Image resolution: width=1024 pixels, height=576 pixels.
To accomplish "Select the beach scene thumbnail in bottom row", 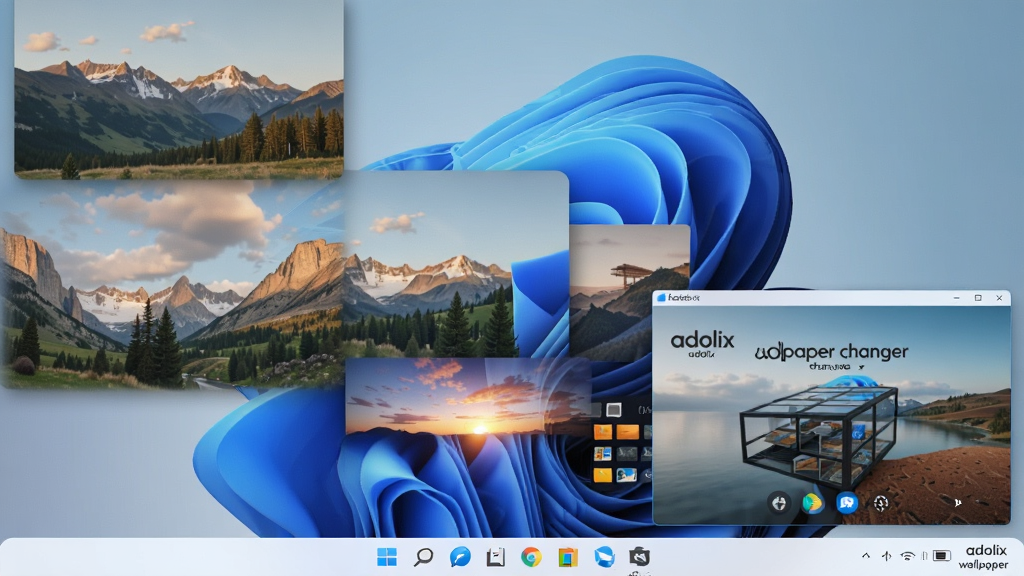I will pyautogui.click(x=627, y=475).
